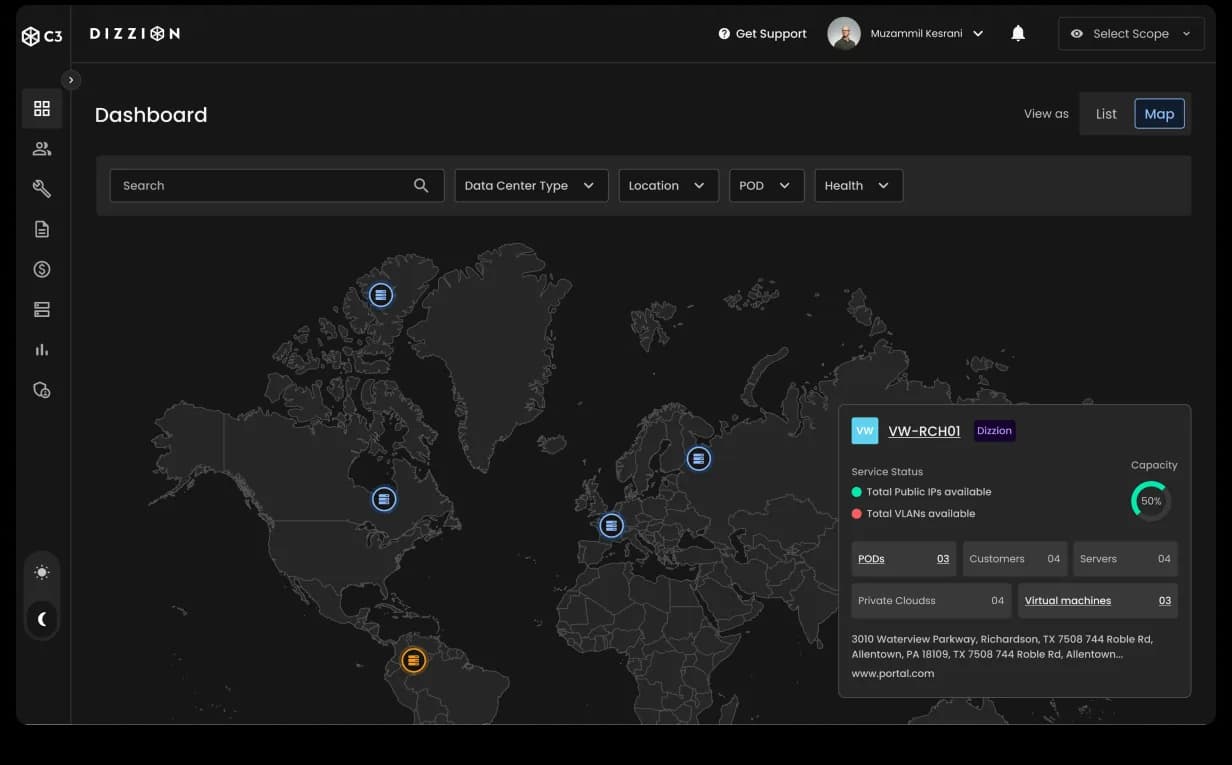
Task: Click the red Total VLANs status dot
Action: (857, 514)
